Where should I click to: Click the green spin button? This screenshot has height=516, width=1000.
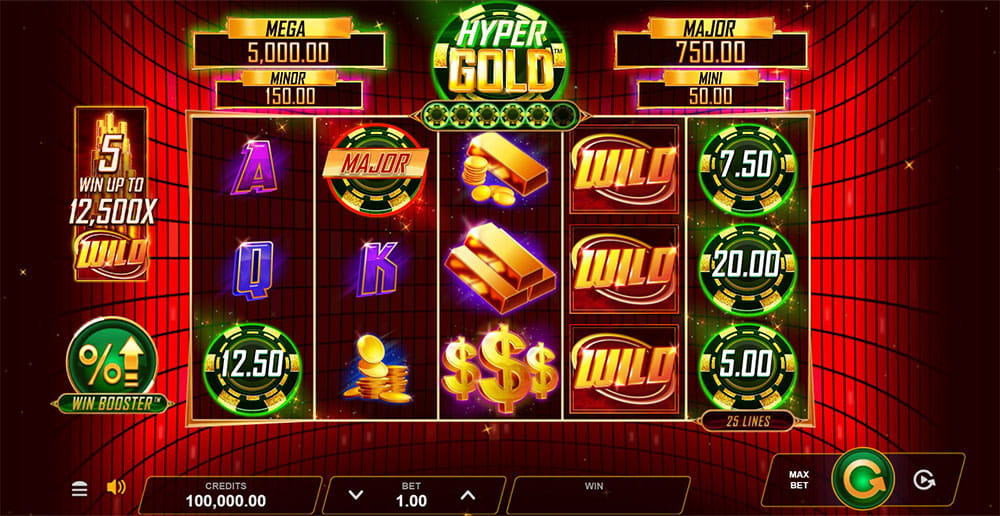pyautogui.click(x=863, y=480)
